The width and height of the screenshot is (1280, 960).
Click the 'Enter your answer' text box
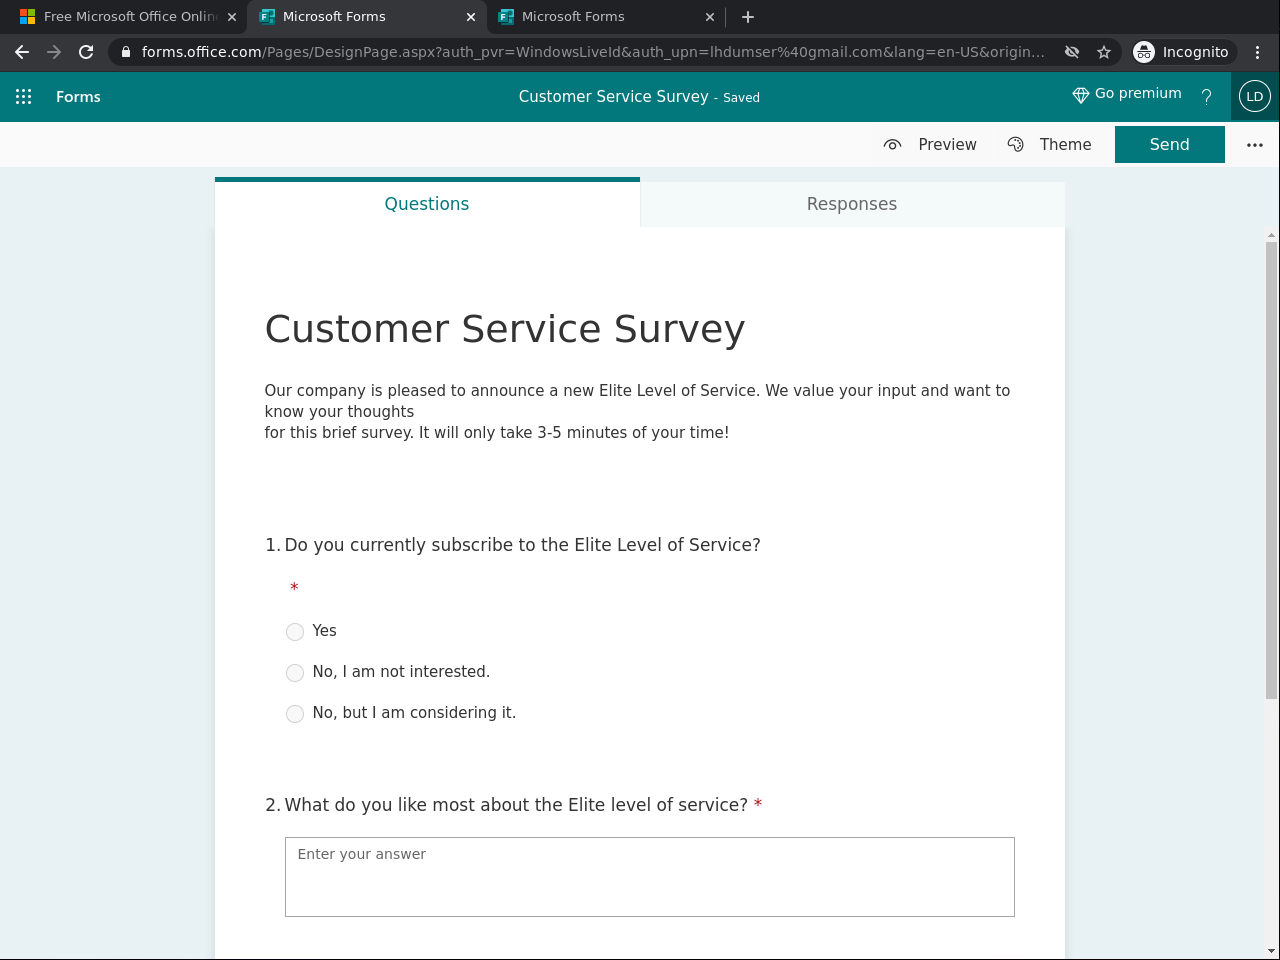tap(650, 876)
